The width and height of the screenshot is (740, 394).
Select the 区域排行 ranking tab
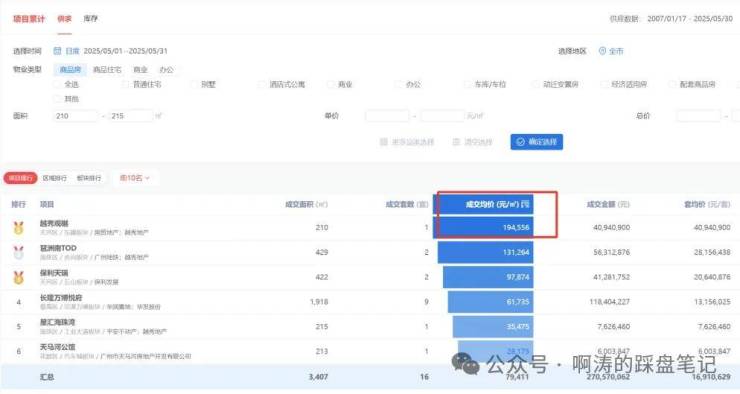point(55,178)
